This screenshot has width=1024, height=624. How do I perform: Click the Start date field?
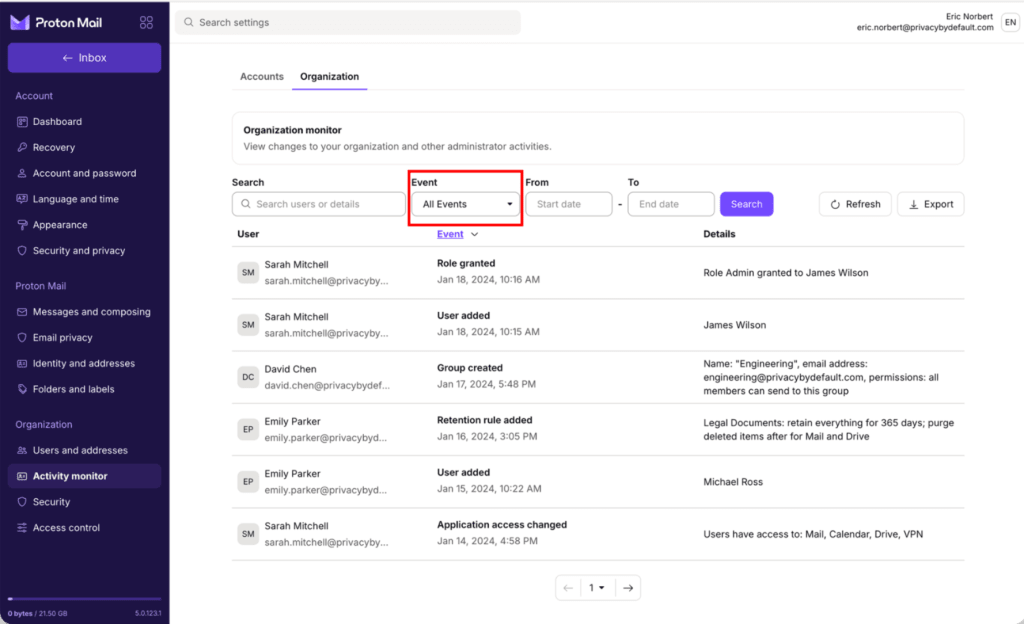(569, 204)
